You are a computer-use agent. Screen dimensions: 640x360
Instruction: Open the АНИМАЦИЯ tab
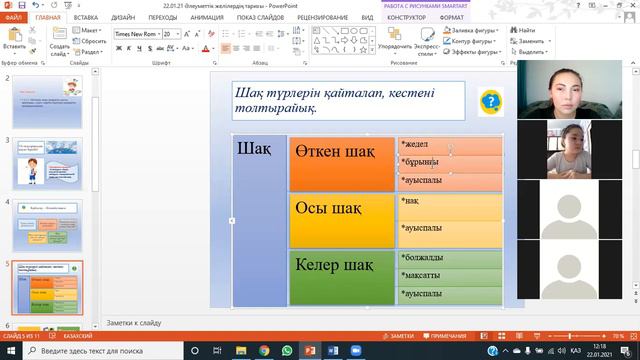(x=207, y=18)
